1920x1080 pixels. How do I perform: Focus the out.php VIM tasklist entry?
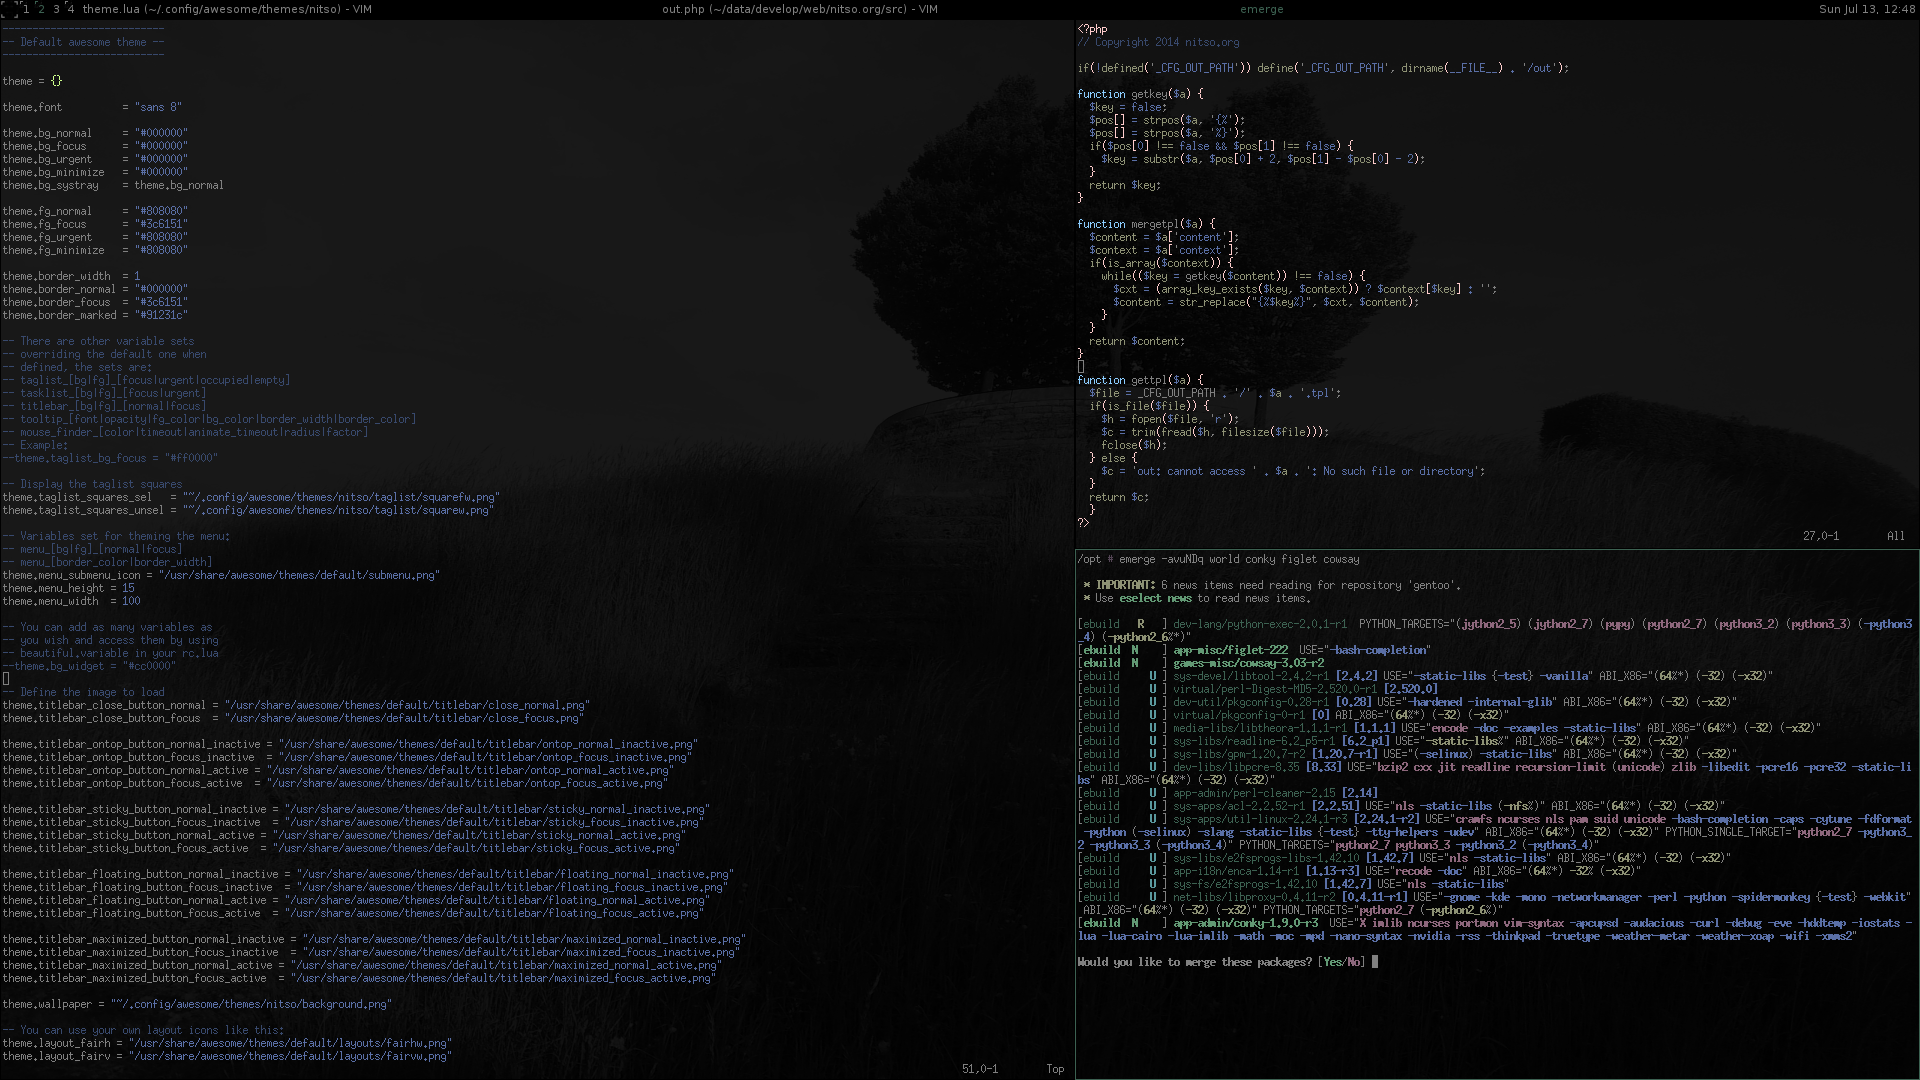(x=800, y=9)
